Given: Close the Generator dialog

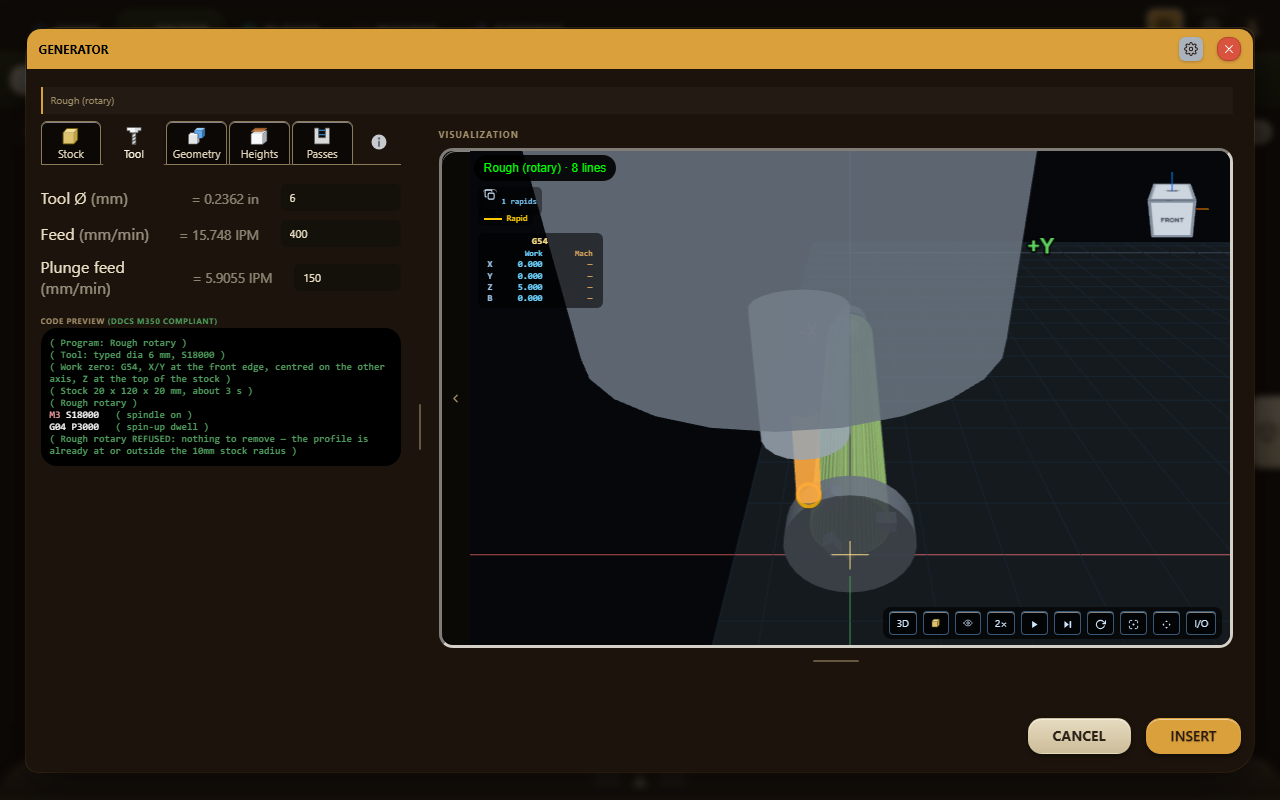Looking at the screenshot, I should pos(1229,49).
